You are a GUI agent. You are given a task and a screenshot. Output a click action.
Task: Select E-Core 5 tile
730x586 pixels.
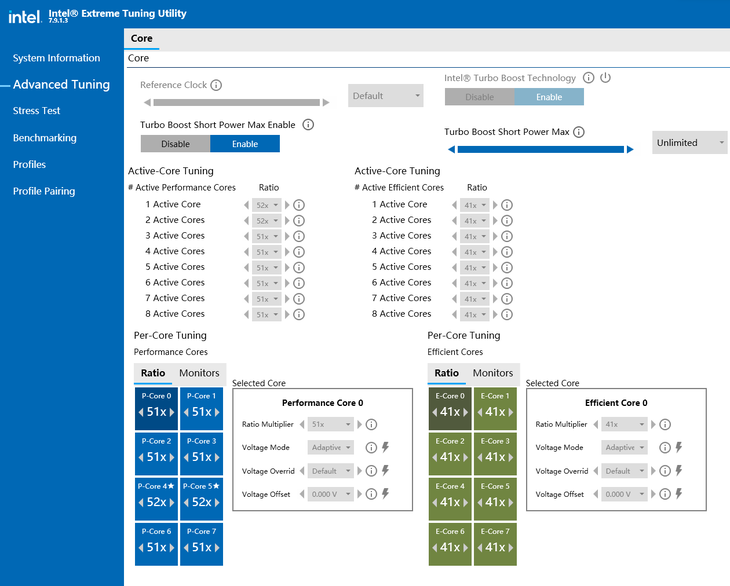[x=495, y=499]
